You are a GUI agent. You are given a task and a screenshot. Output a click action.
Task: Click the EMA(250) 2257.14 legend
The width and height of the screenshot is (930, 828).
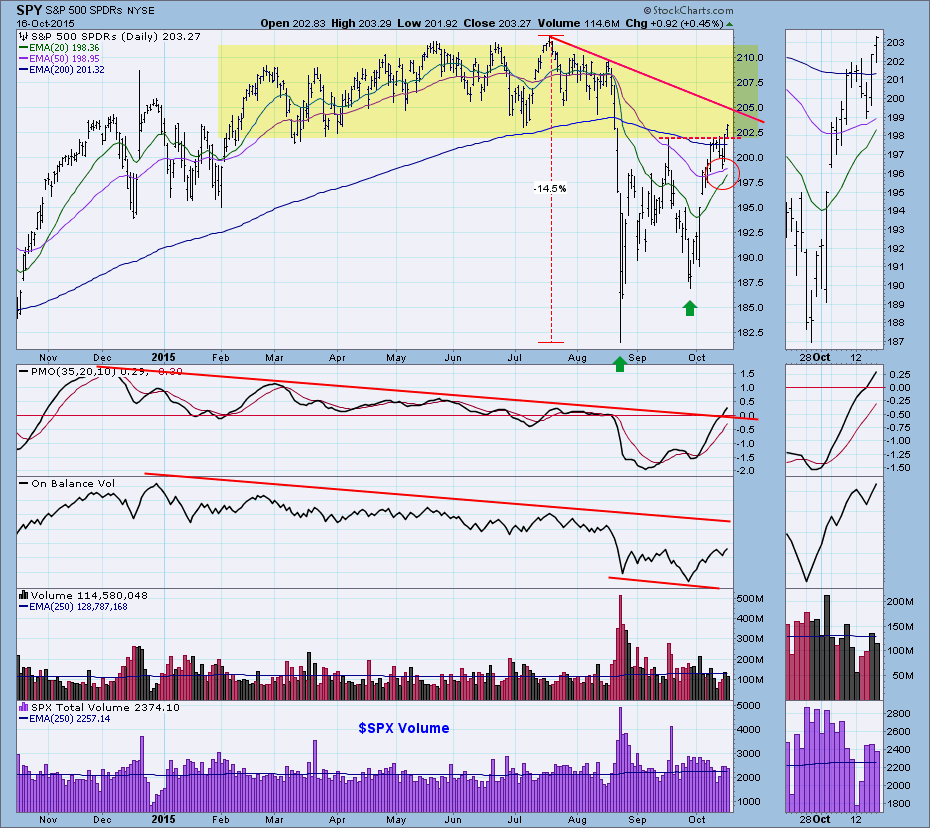[64, 719]
